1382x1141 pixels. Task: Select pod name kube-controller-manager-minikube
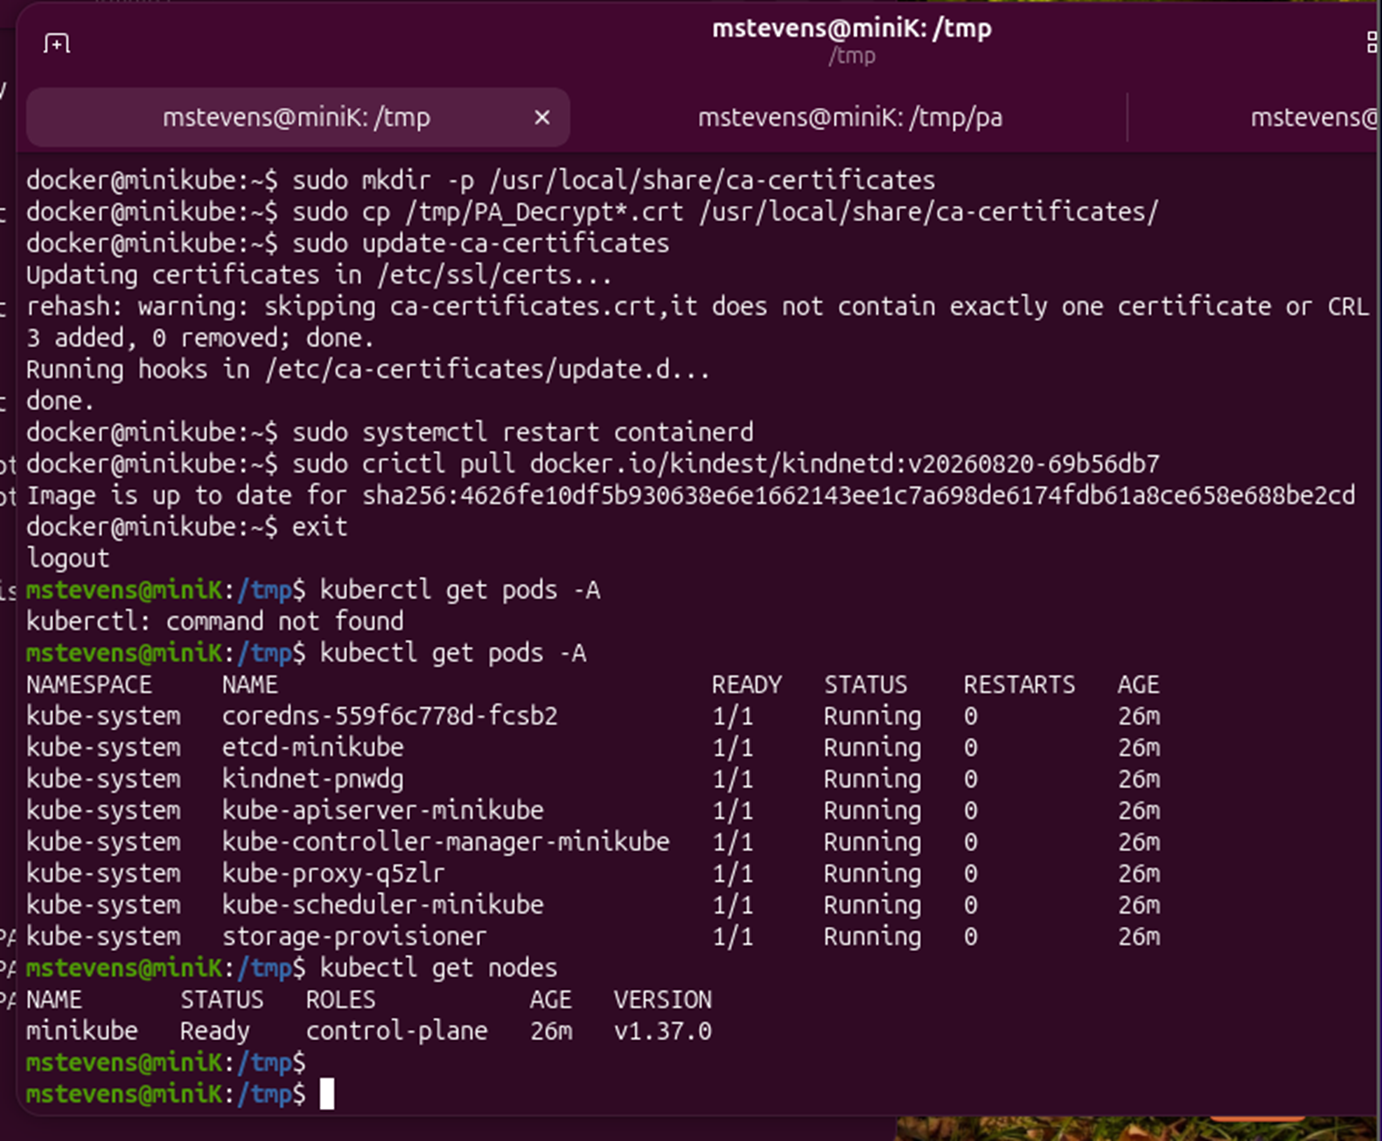coord(446,842)
